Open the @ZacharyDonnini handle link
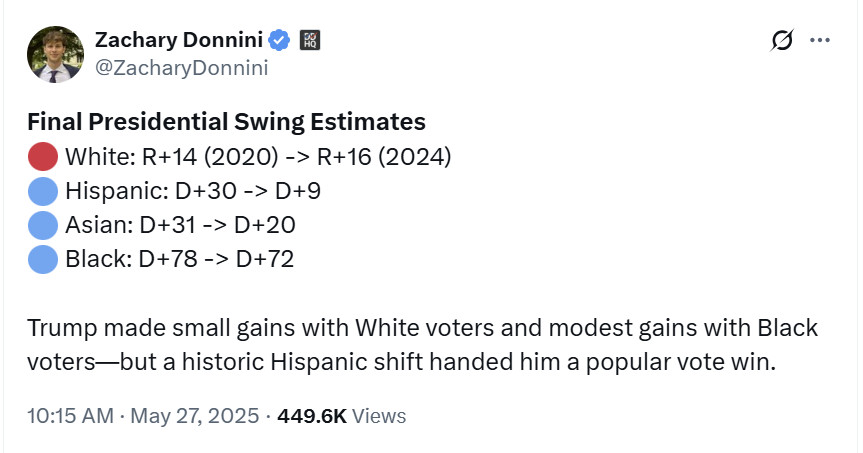The width and height of the screenshot is (863, 453). 182,68
